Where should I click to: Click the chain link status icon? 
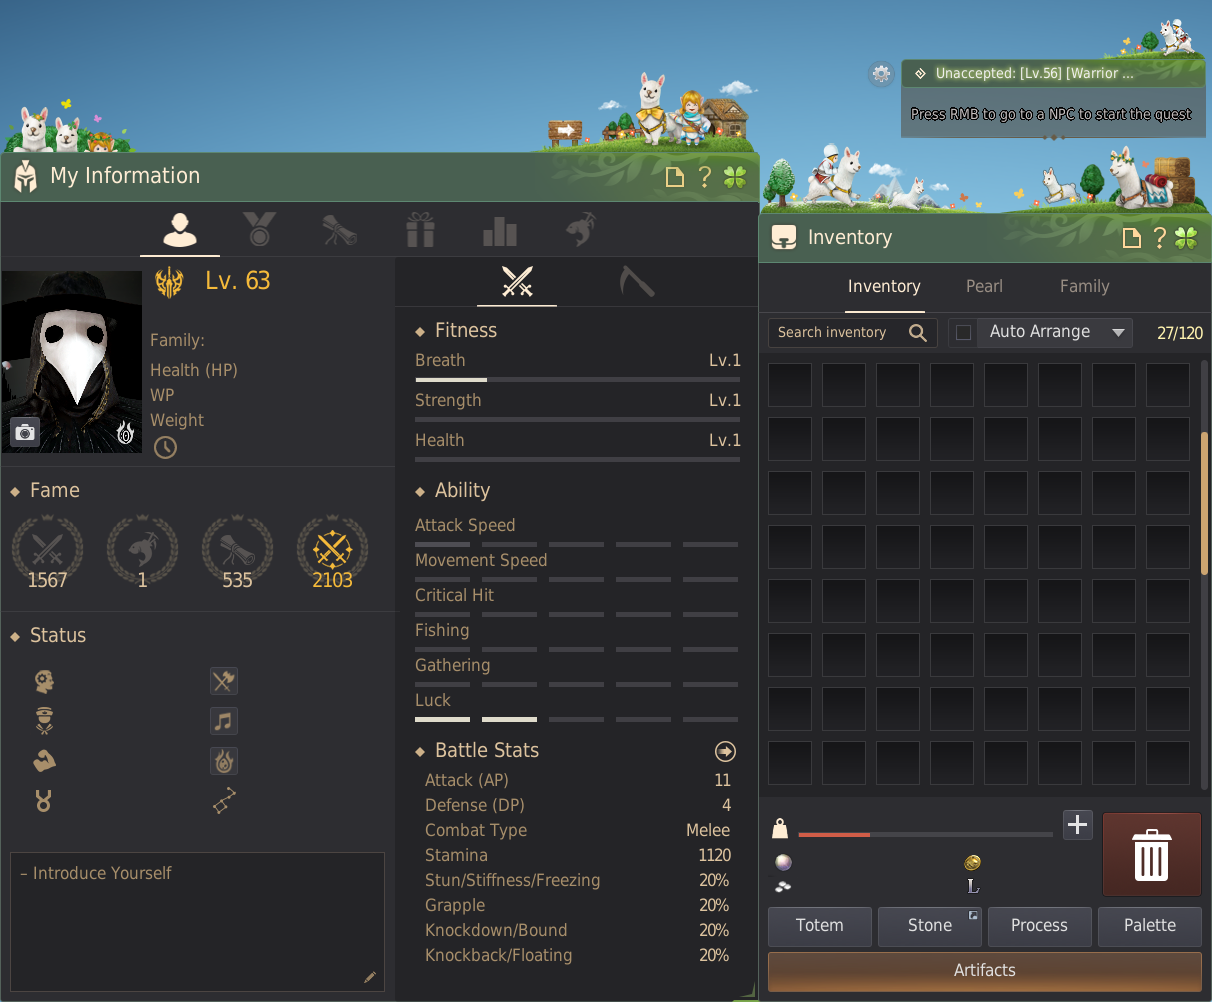click(224, 801)
